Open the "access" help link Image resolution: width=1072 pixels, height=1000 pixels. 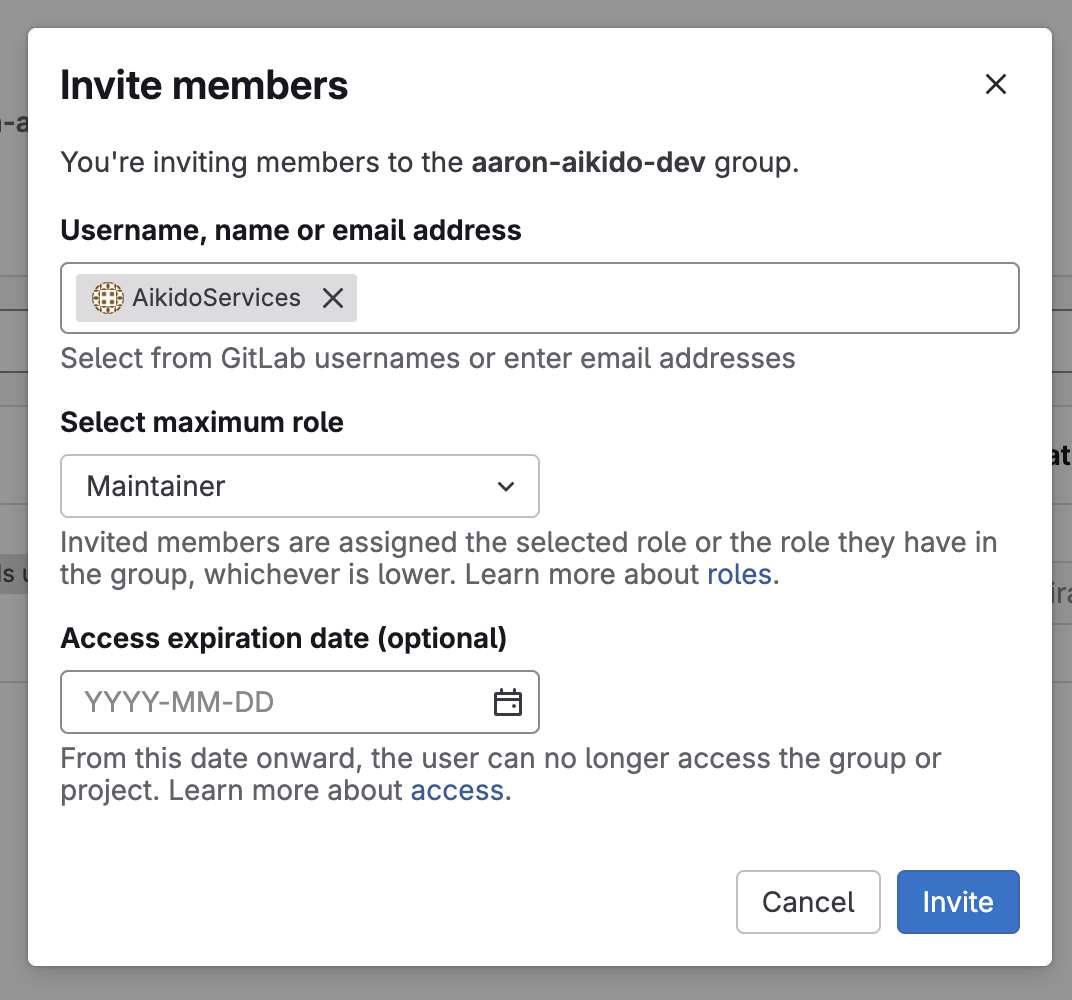point(457,790)
